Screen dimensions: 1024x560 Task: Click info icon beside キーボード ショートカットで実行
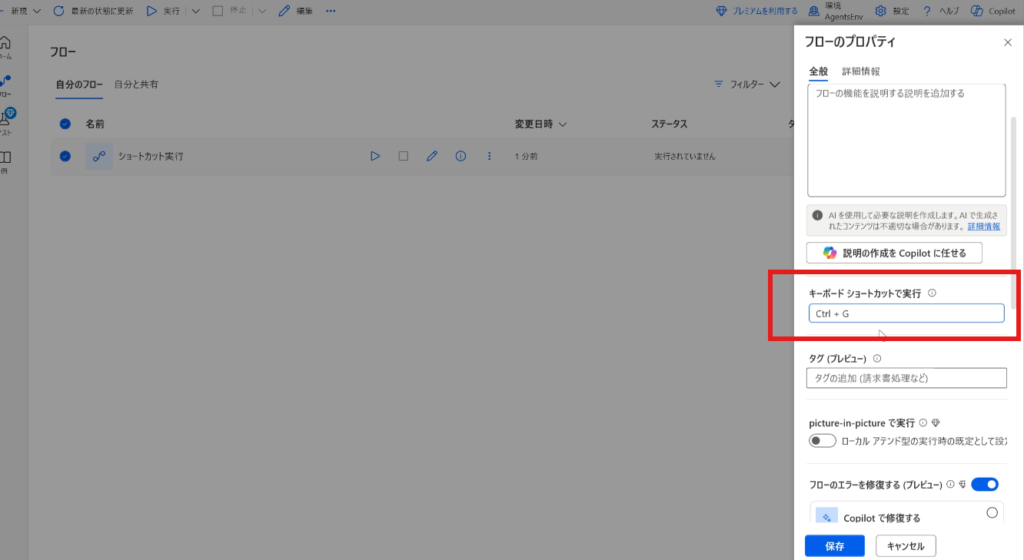[x=932, y=293]
